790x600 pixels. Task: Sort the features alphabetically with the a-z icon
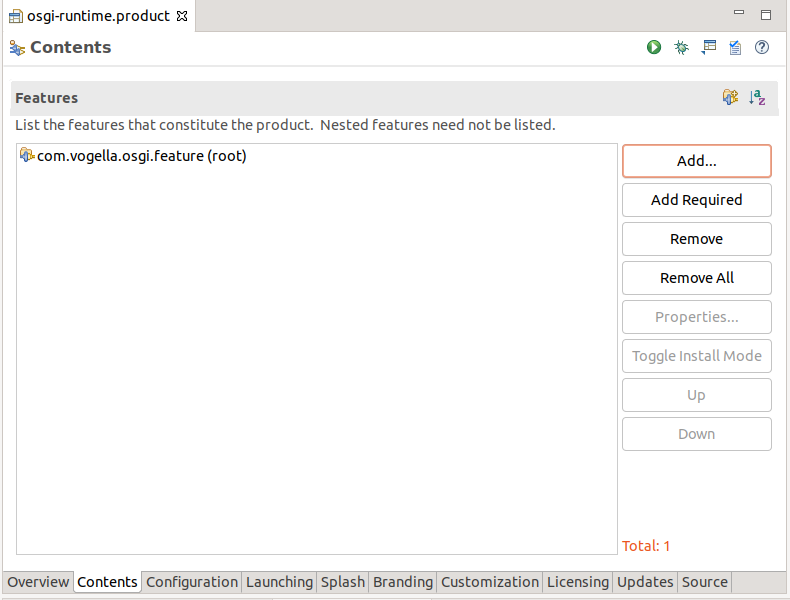point(758,97)
